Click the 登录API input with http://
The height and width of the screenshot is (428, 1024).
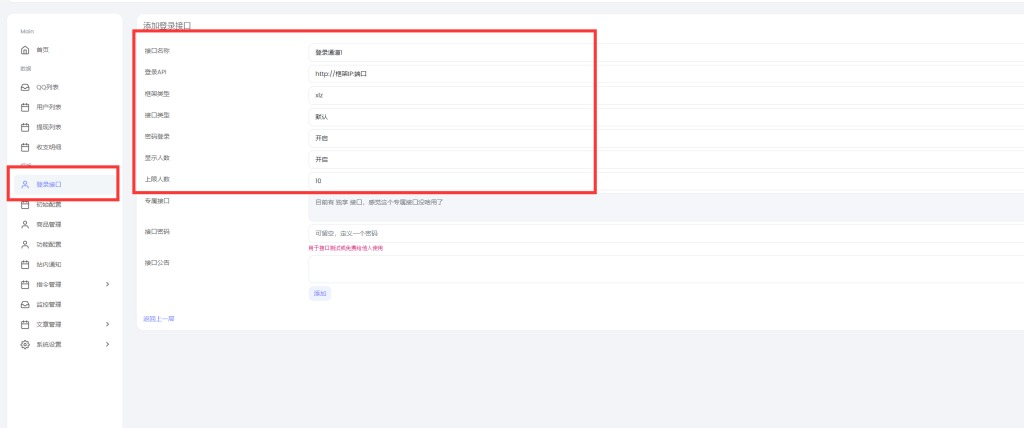666,74
